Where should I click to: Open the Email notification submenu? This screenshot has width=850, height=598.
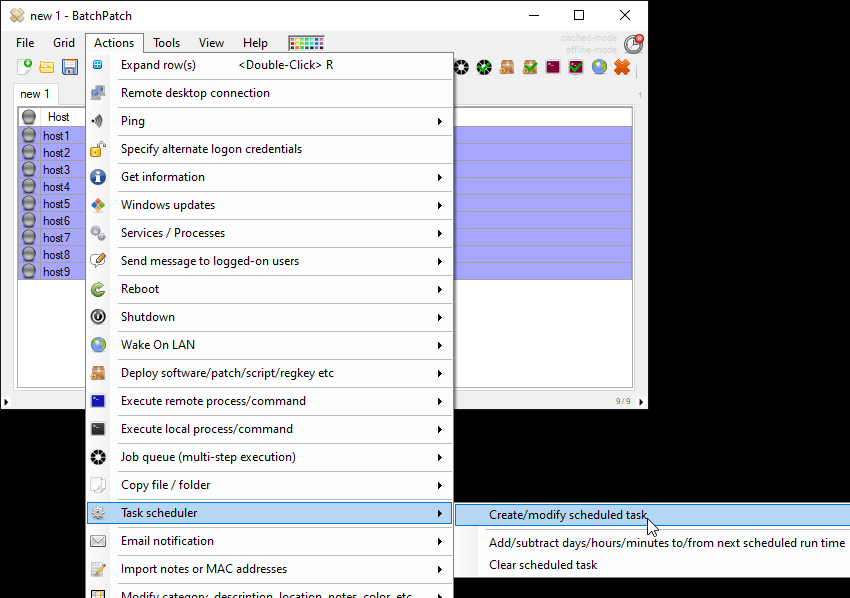pos(269,541)
